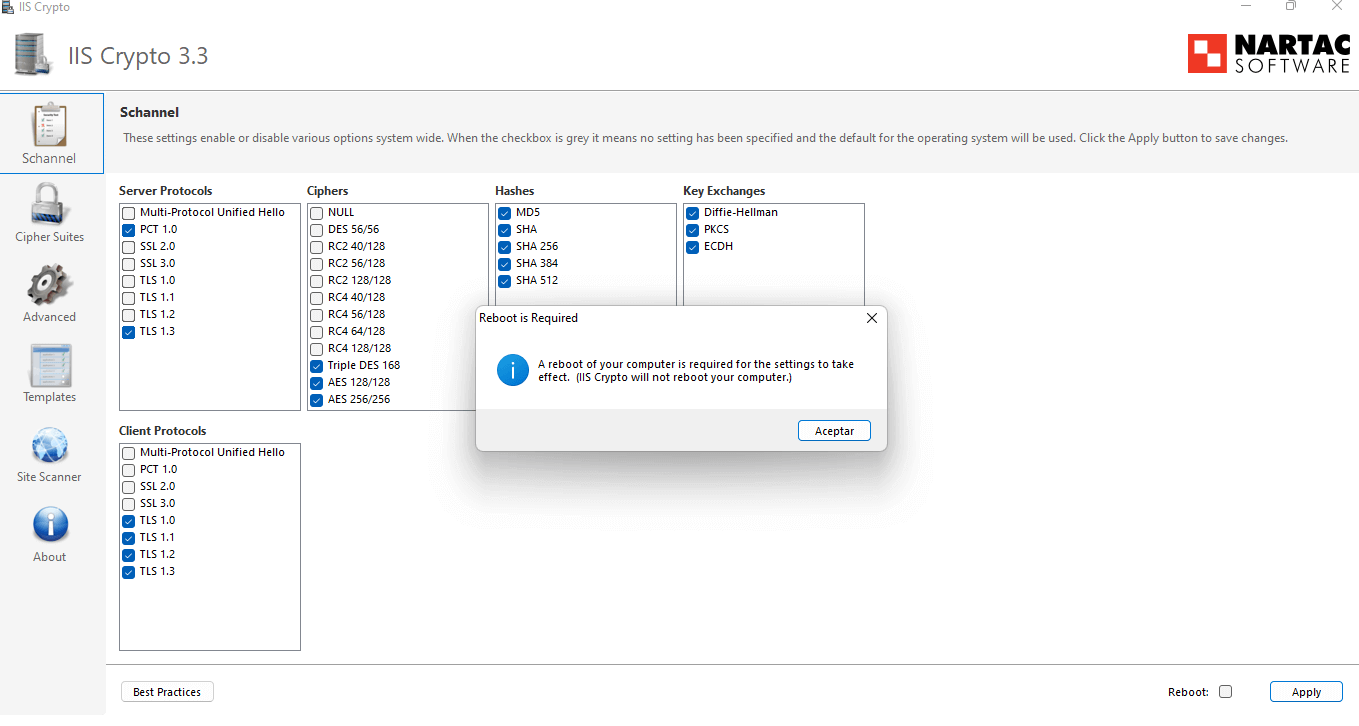Uncheck the AES 128/128 cipher
This screenshot has width=1359, height=726.
[316, 383]
